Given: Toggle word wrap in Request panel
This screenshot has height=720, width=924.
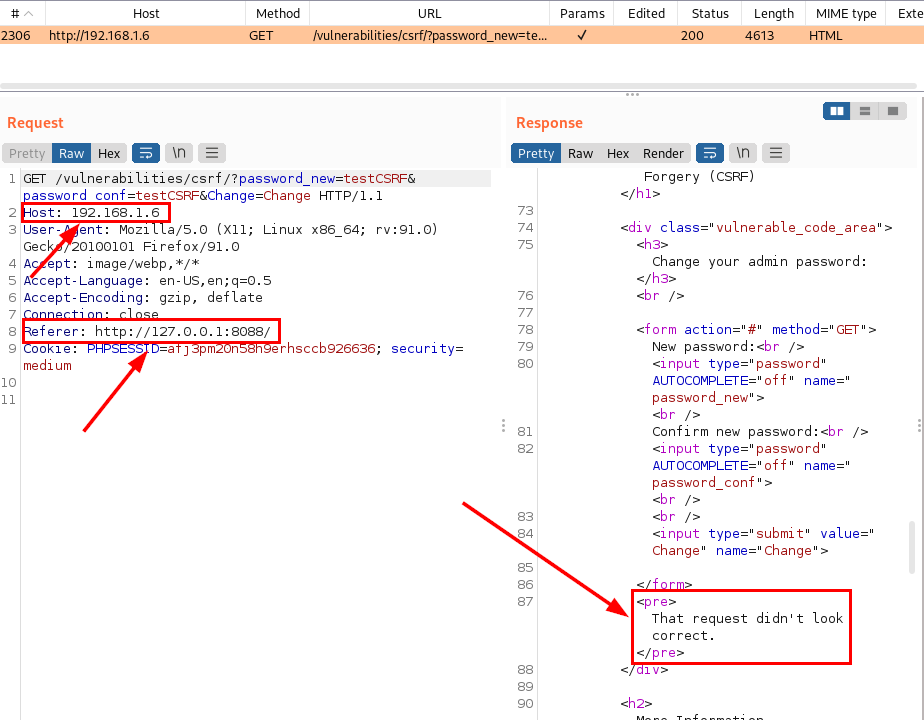Looking at the screenshot, I should pyautogui.click(x=146, y=153).
